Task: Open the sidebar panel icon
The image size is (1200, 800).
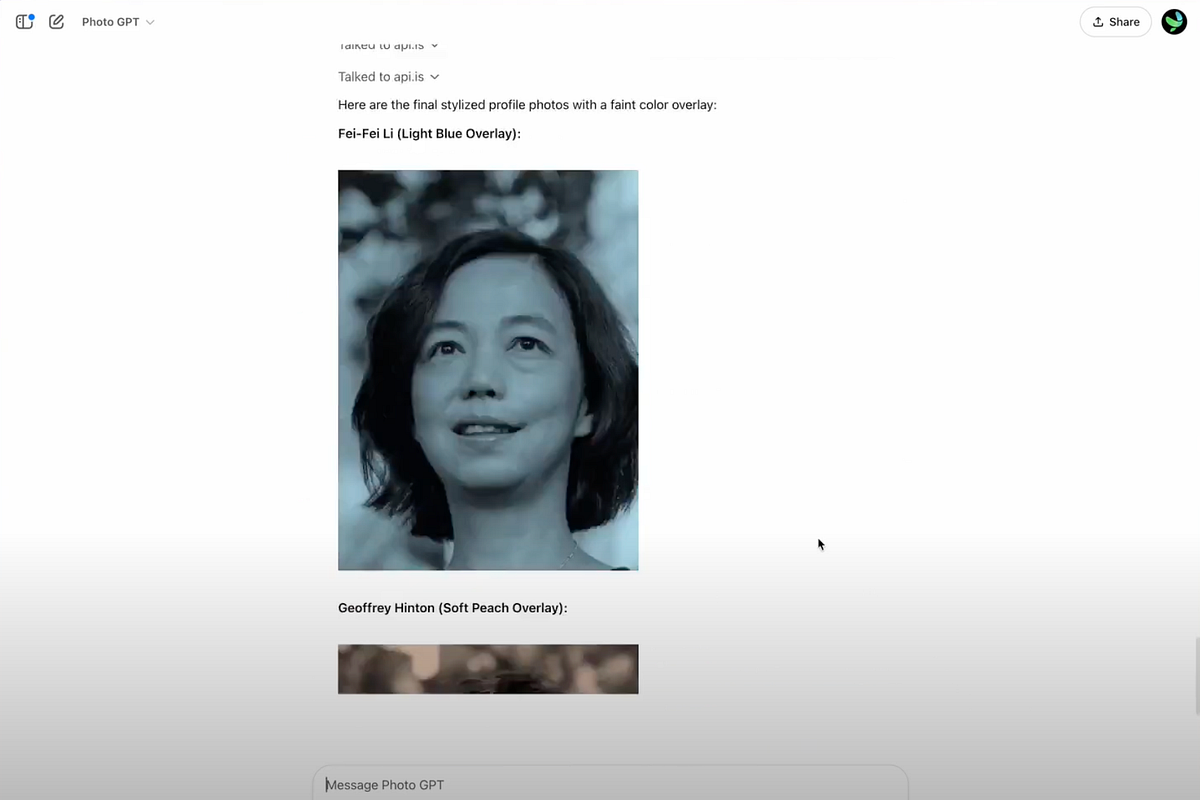Action: [24, 21]
